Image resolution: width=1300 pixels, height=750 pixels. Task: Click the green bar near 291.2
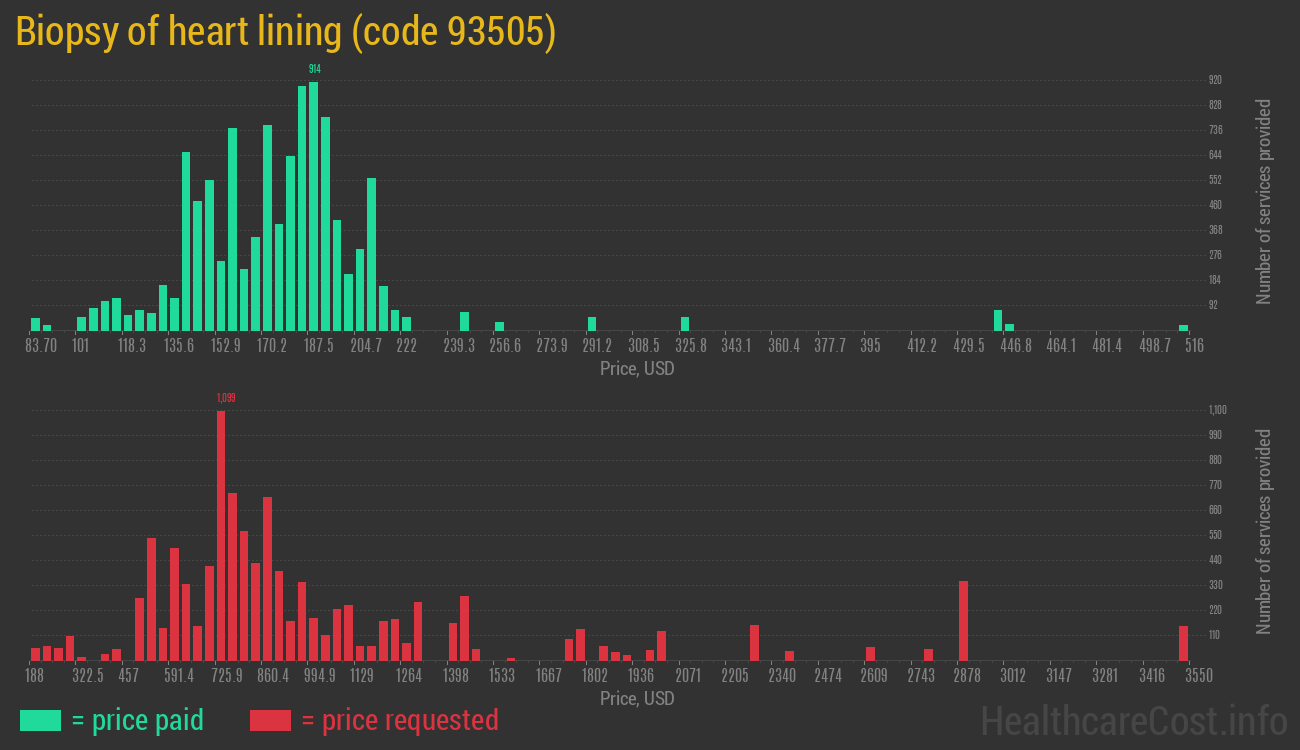point(592,323)
